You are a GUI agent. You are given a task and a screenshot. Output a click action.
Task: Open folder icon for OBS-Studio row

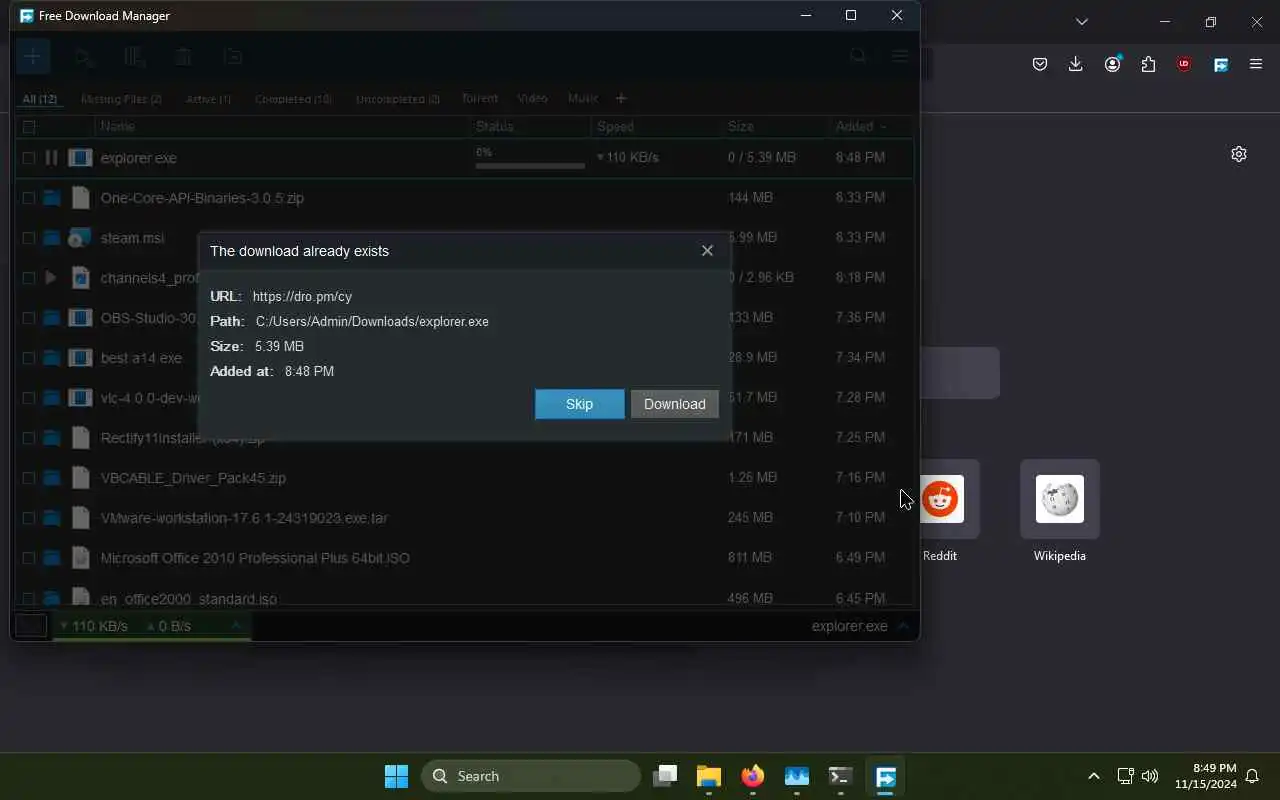51,318
